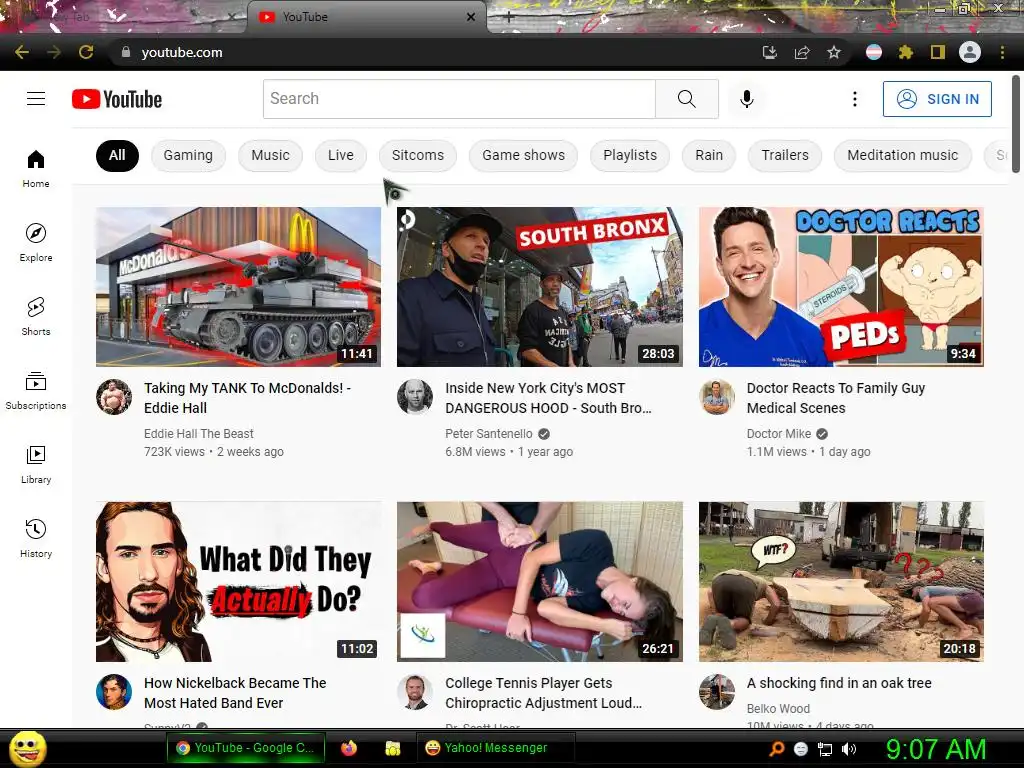Viewport: 1024px width, 768px height.
Task: Select the Live filter chip
Action: tap(341, 155)
